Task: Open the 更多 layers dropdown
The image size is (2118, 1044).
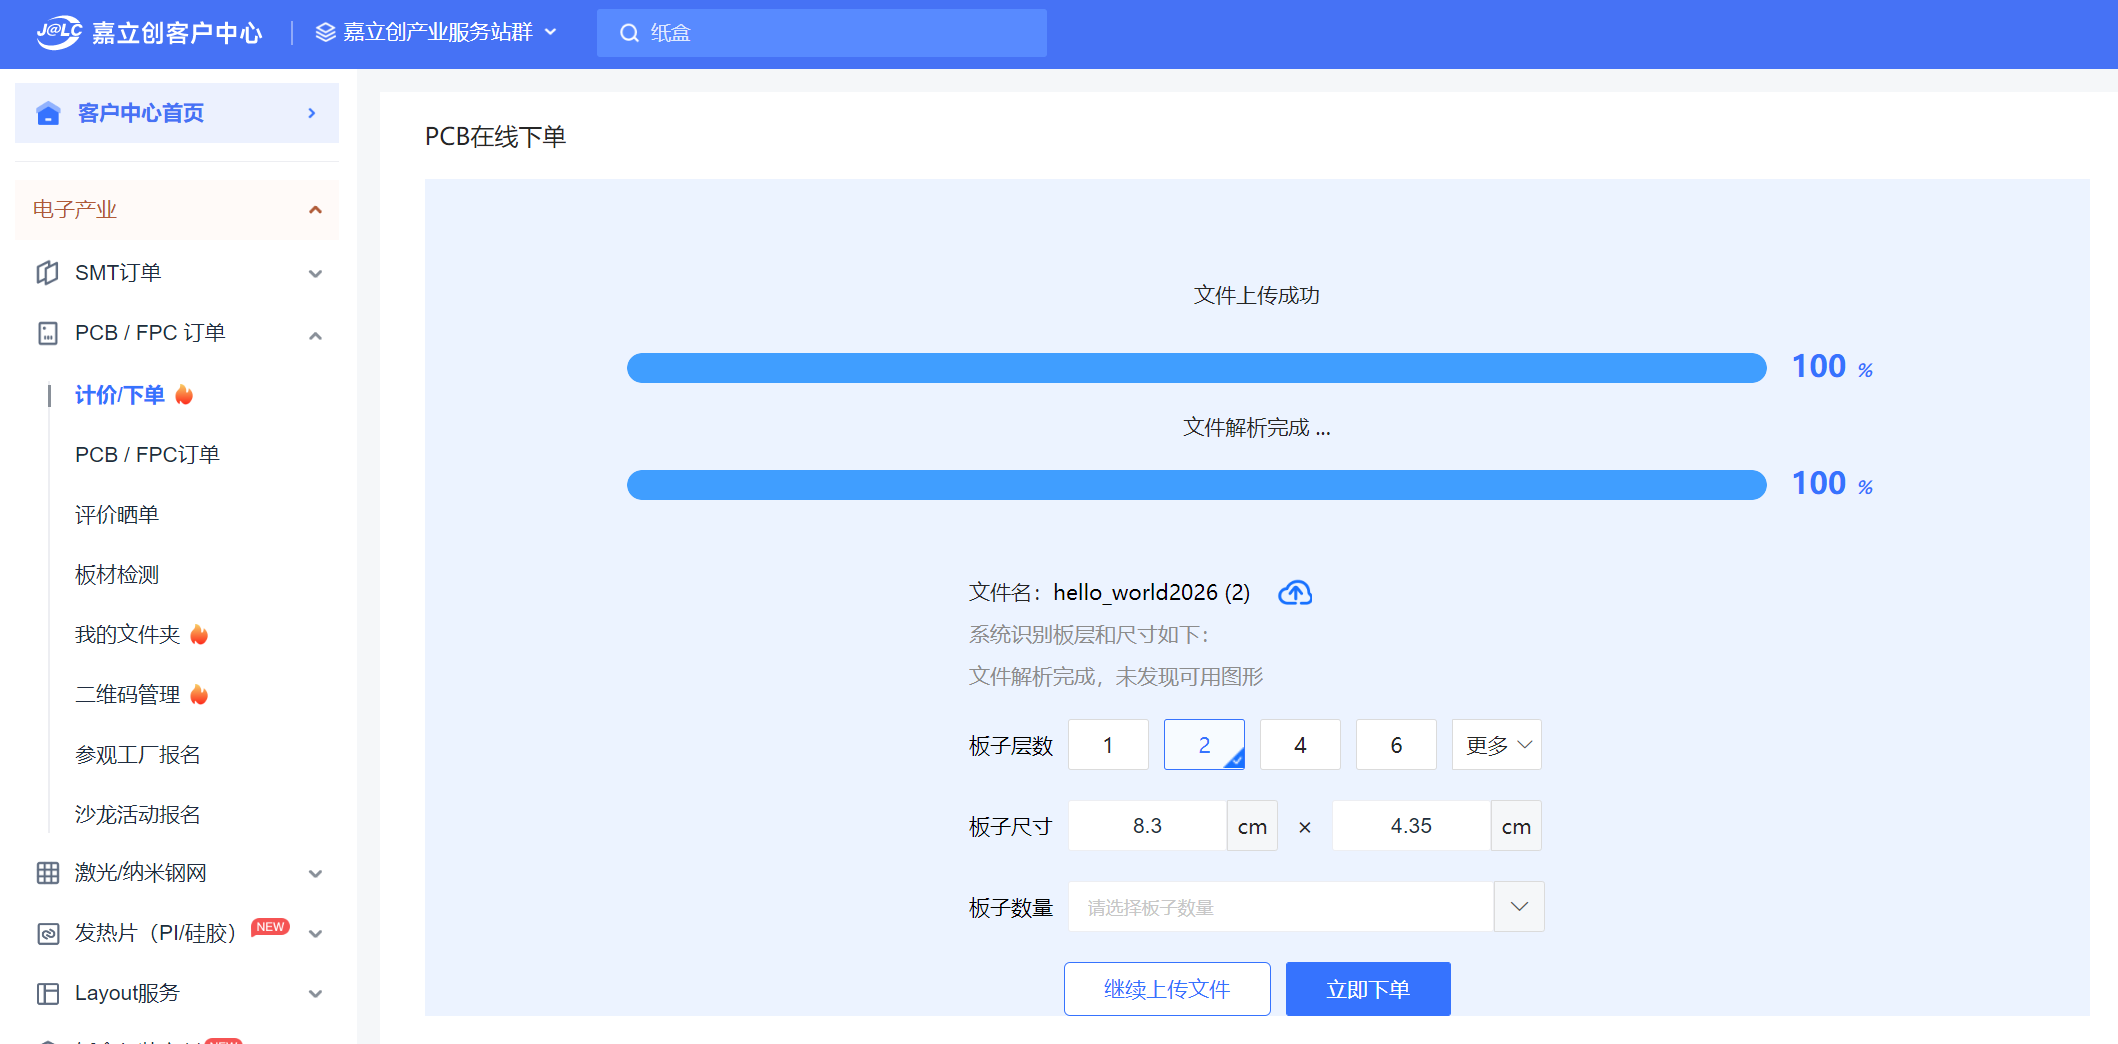Action: (x=1496, y=745)
